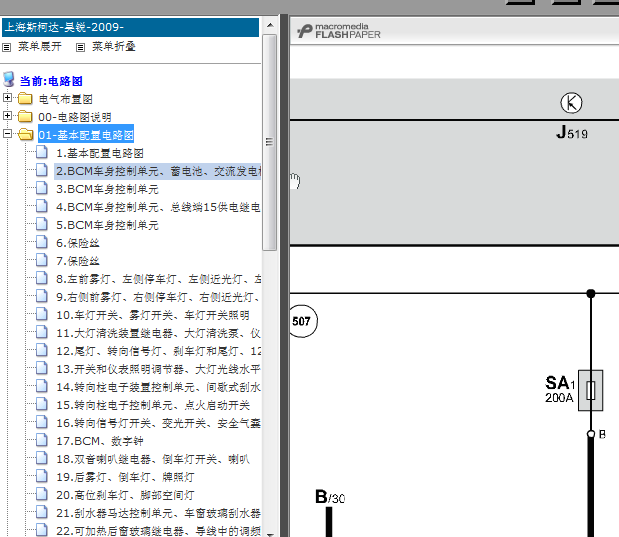Open 13.开关和仪表照明调节器 document
The height and width of the screenshot is (537, 619).
coord(158,369)
